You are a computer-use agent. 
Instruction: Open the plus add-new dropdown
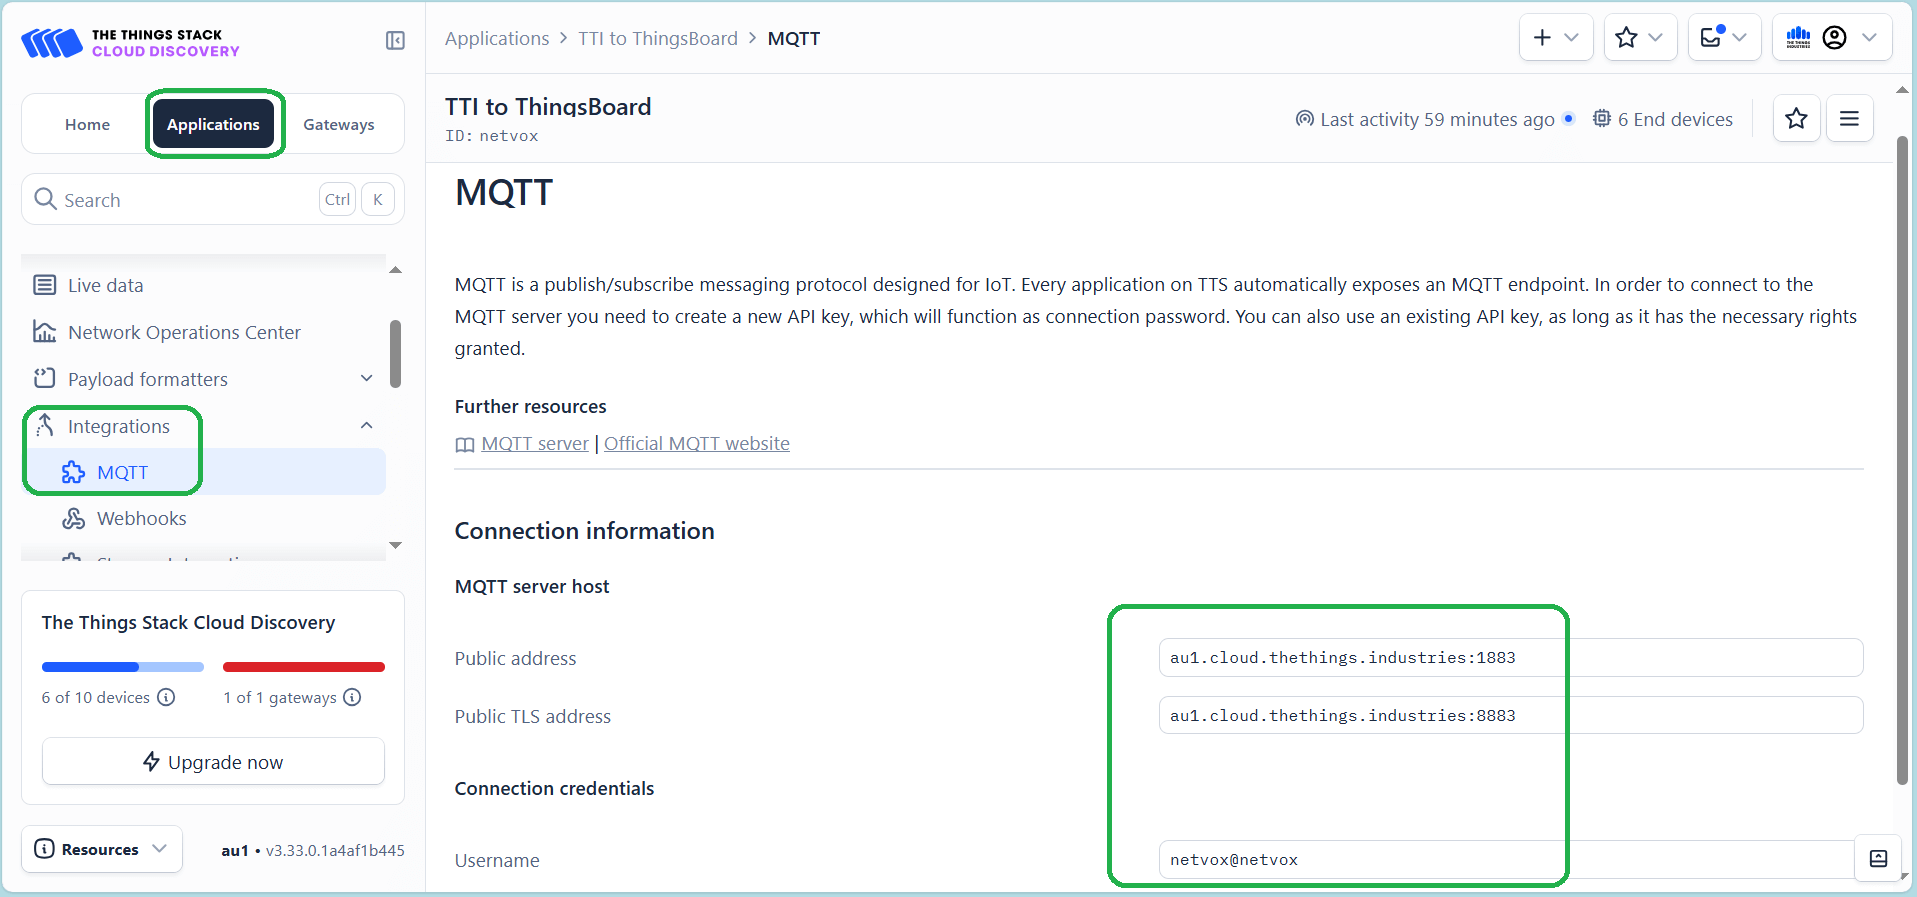[x=1555, y=38]
